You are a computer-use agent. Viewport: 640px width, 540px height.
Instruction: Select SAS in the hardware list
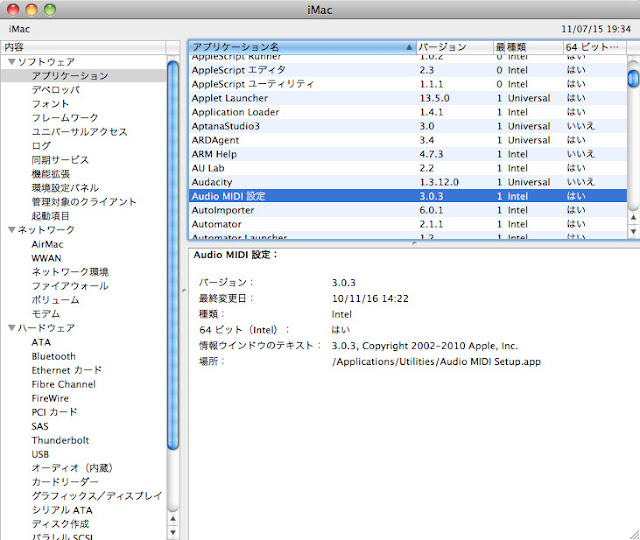[x=40, y=426]
